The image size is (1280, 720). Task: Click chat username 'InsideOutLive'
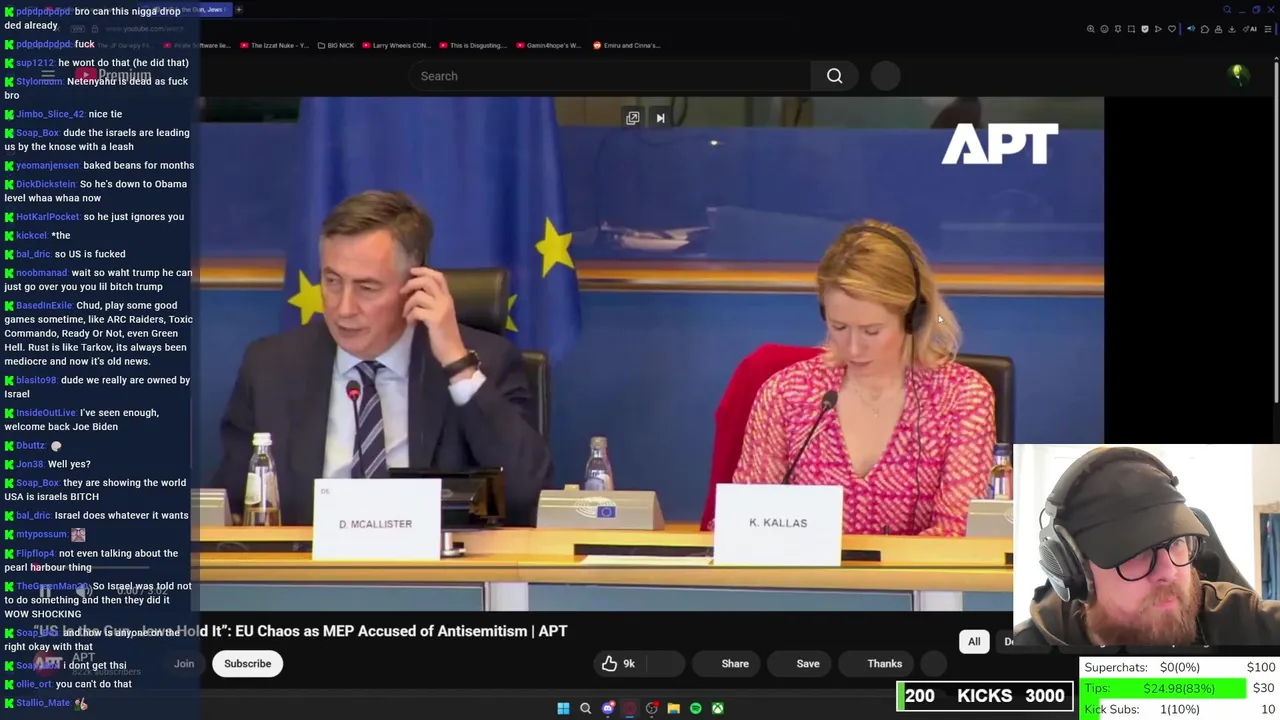tap(45, 413)
